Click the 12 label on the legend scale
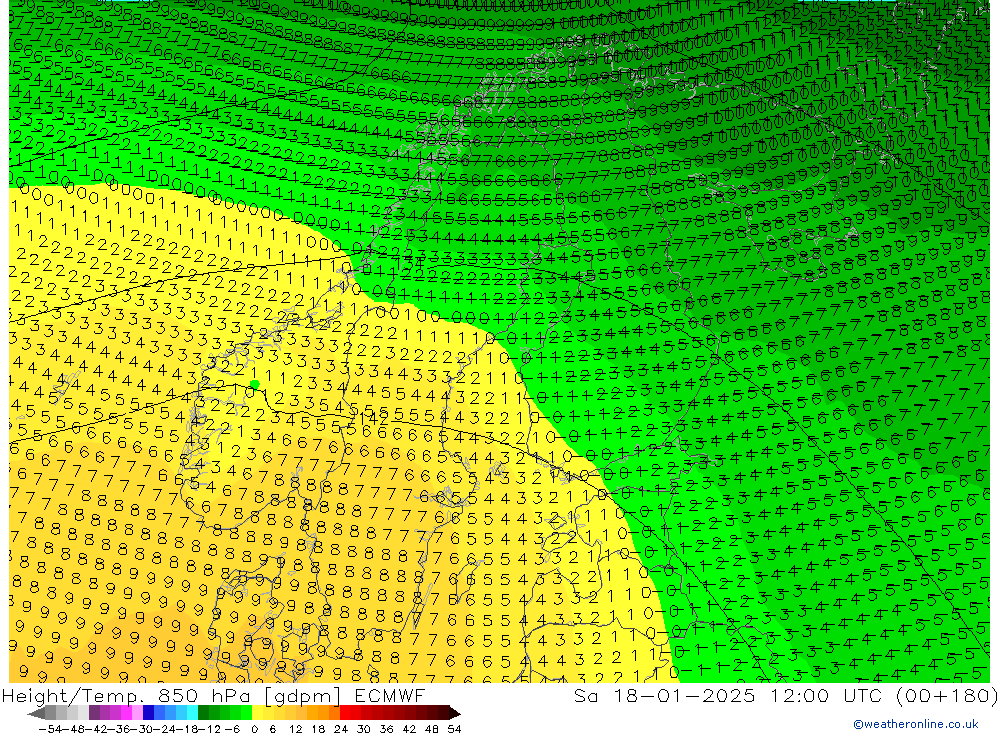Viewport: 1000px width, 733px height. coord(295,729)
